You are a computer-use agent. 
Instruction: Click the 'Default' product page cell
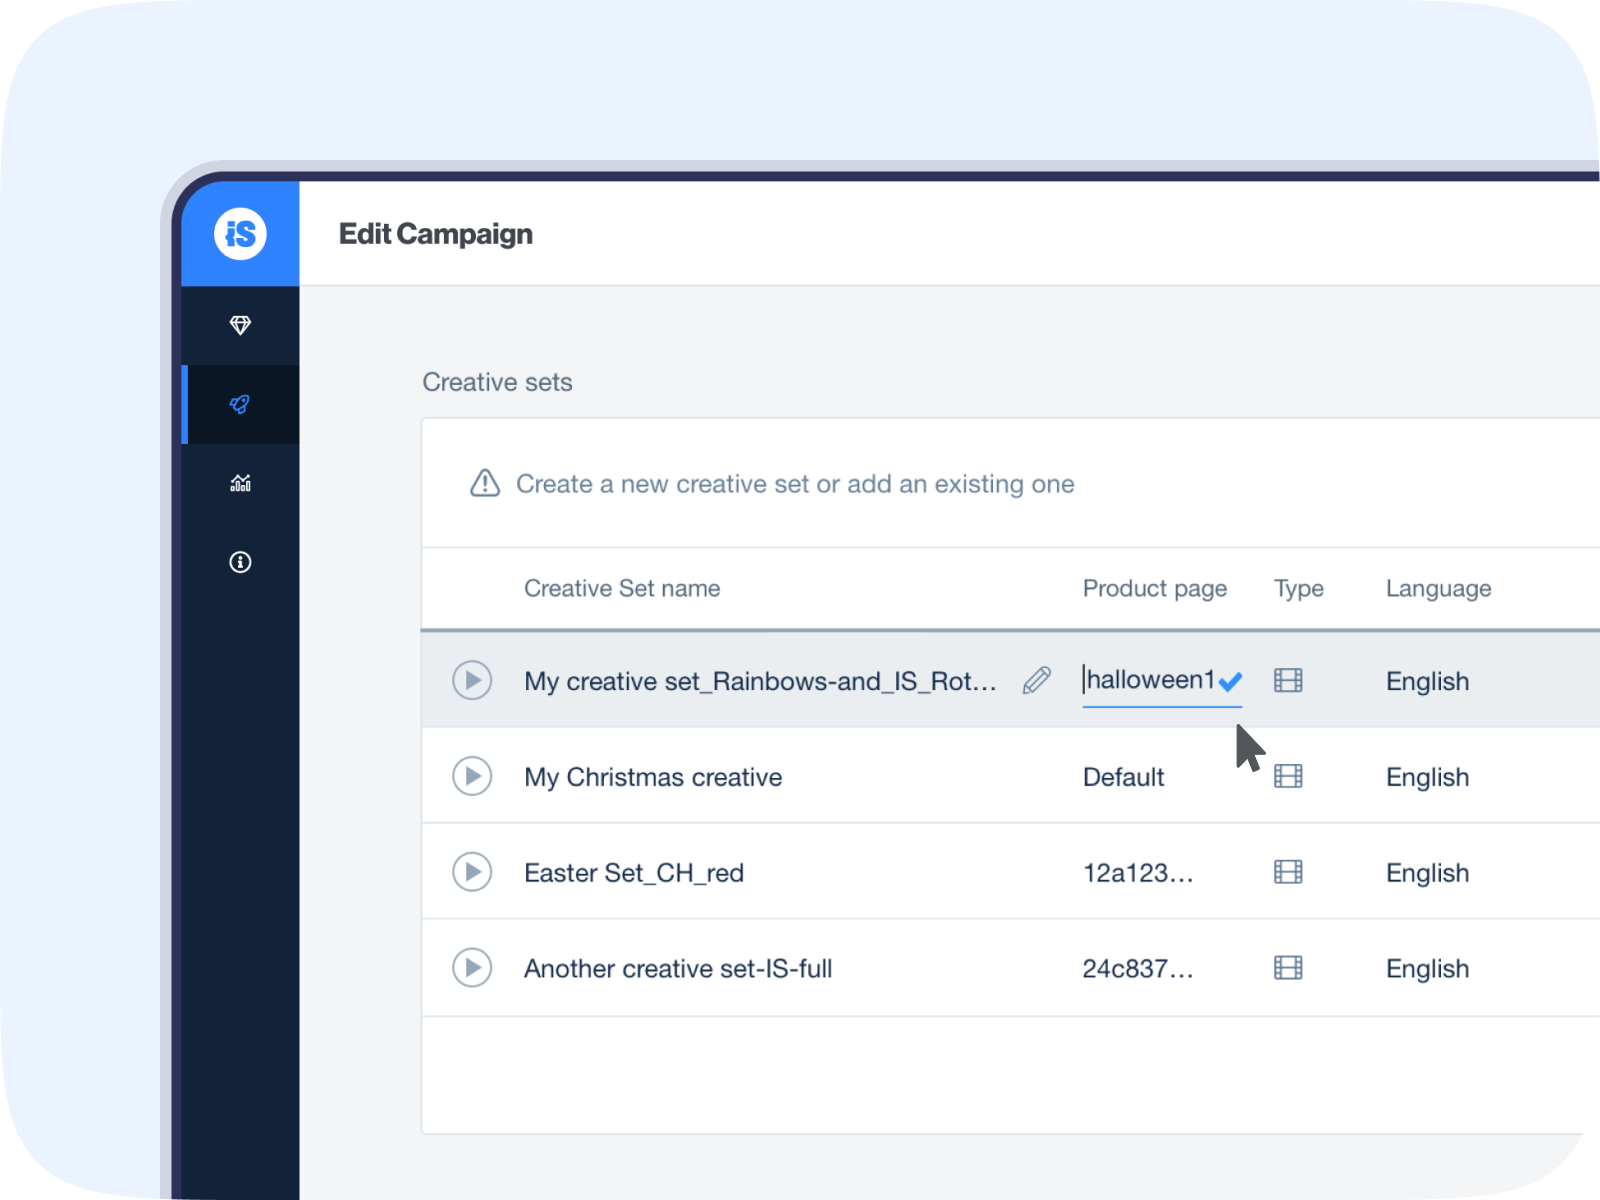coord(1123,777)
